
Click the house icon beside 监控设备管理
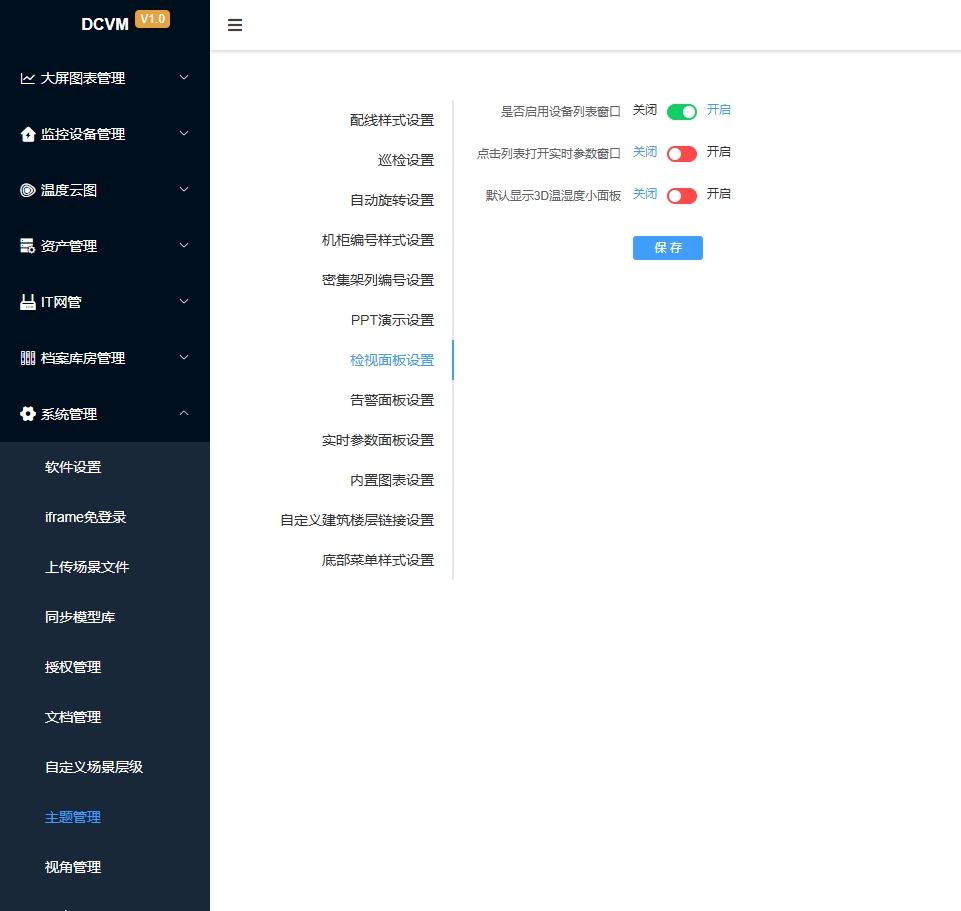28,134
